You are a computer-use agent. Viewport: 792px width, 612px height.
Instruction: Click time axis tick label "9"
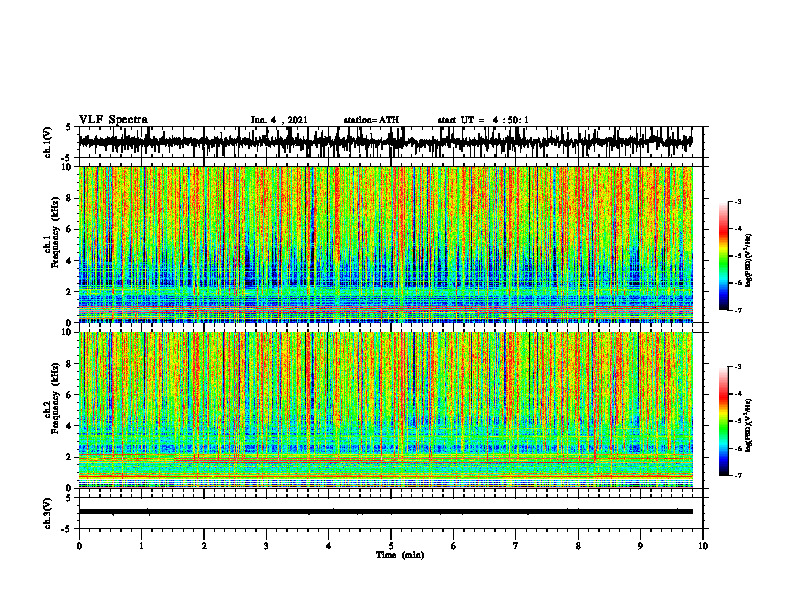(640, 546)
